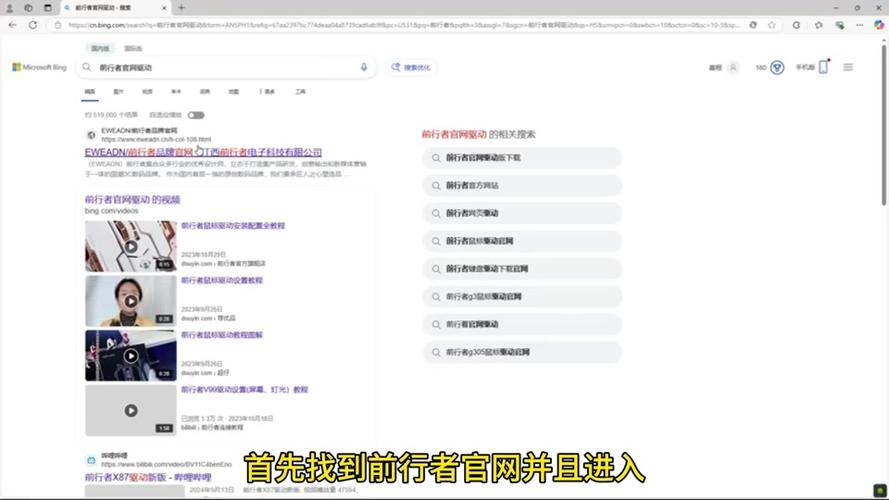The image size is (889, 500).
Task: Open 前行者V99驱动设置 教程 video link
Action: click(244, 390)
